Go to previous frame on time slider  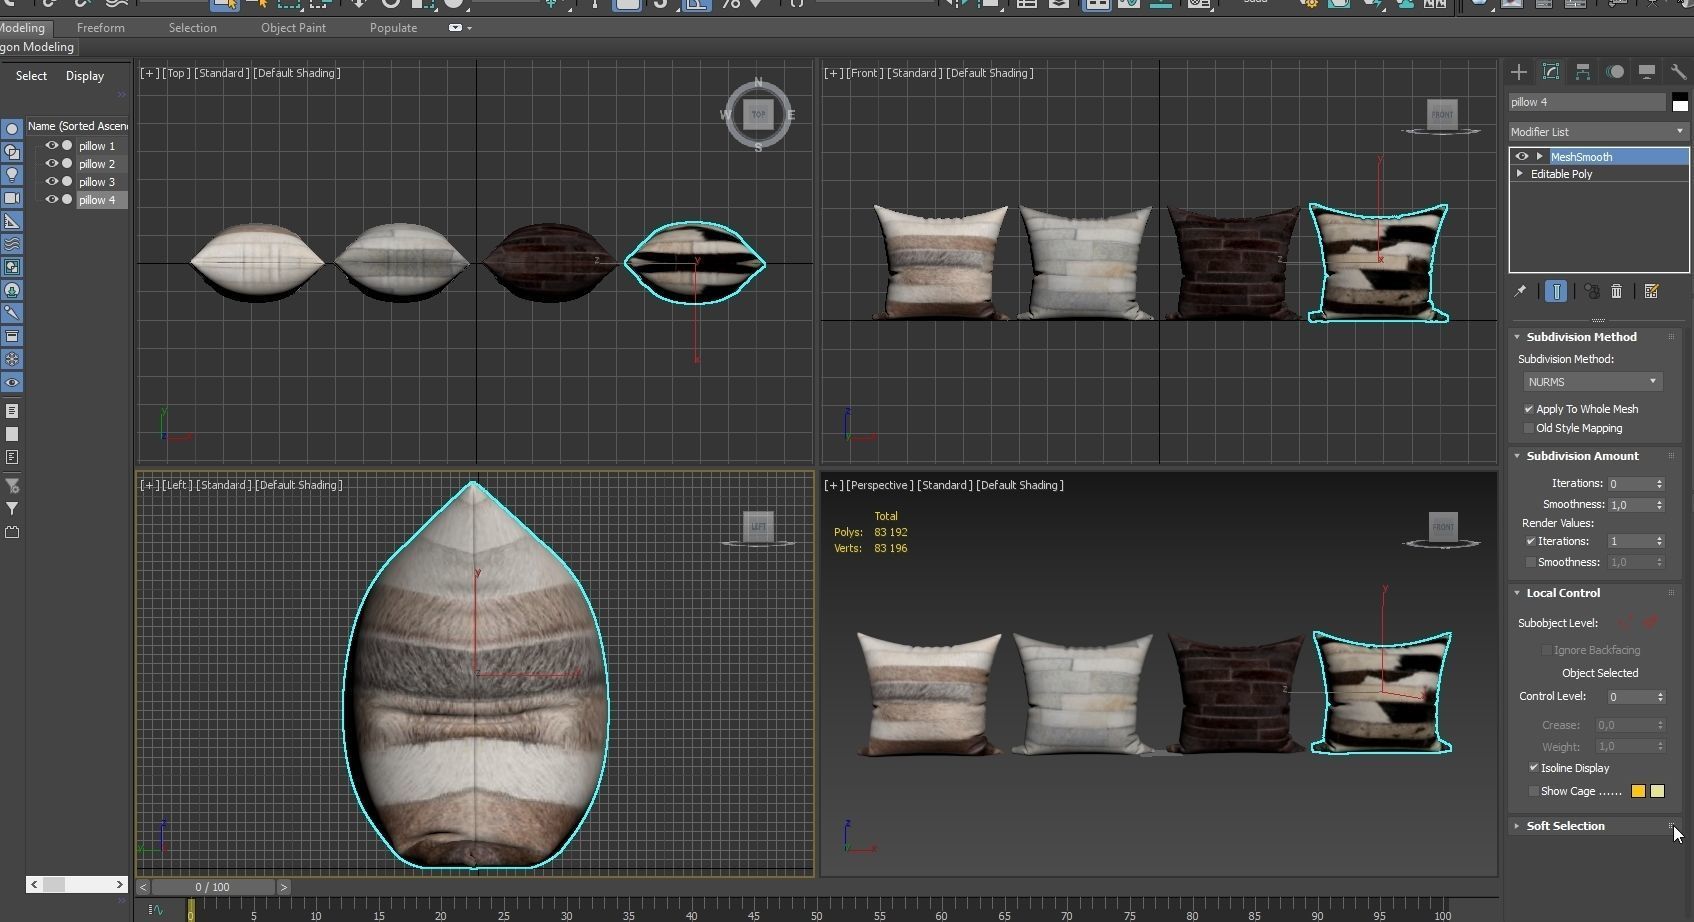pyautogui.click(x=144, y=887)
